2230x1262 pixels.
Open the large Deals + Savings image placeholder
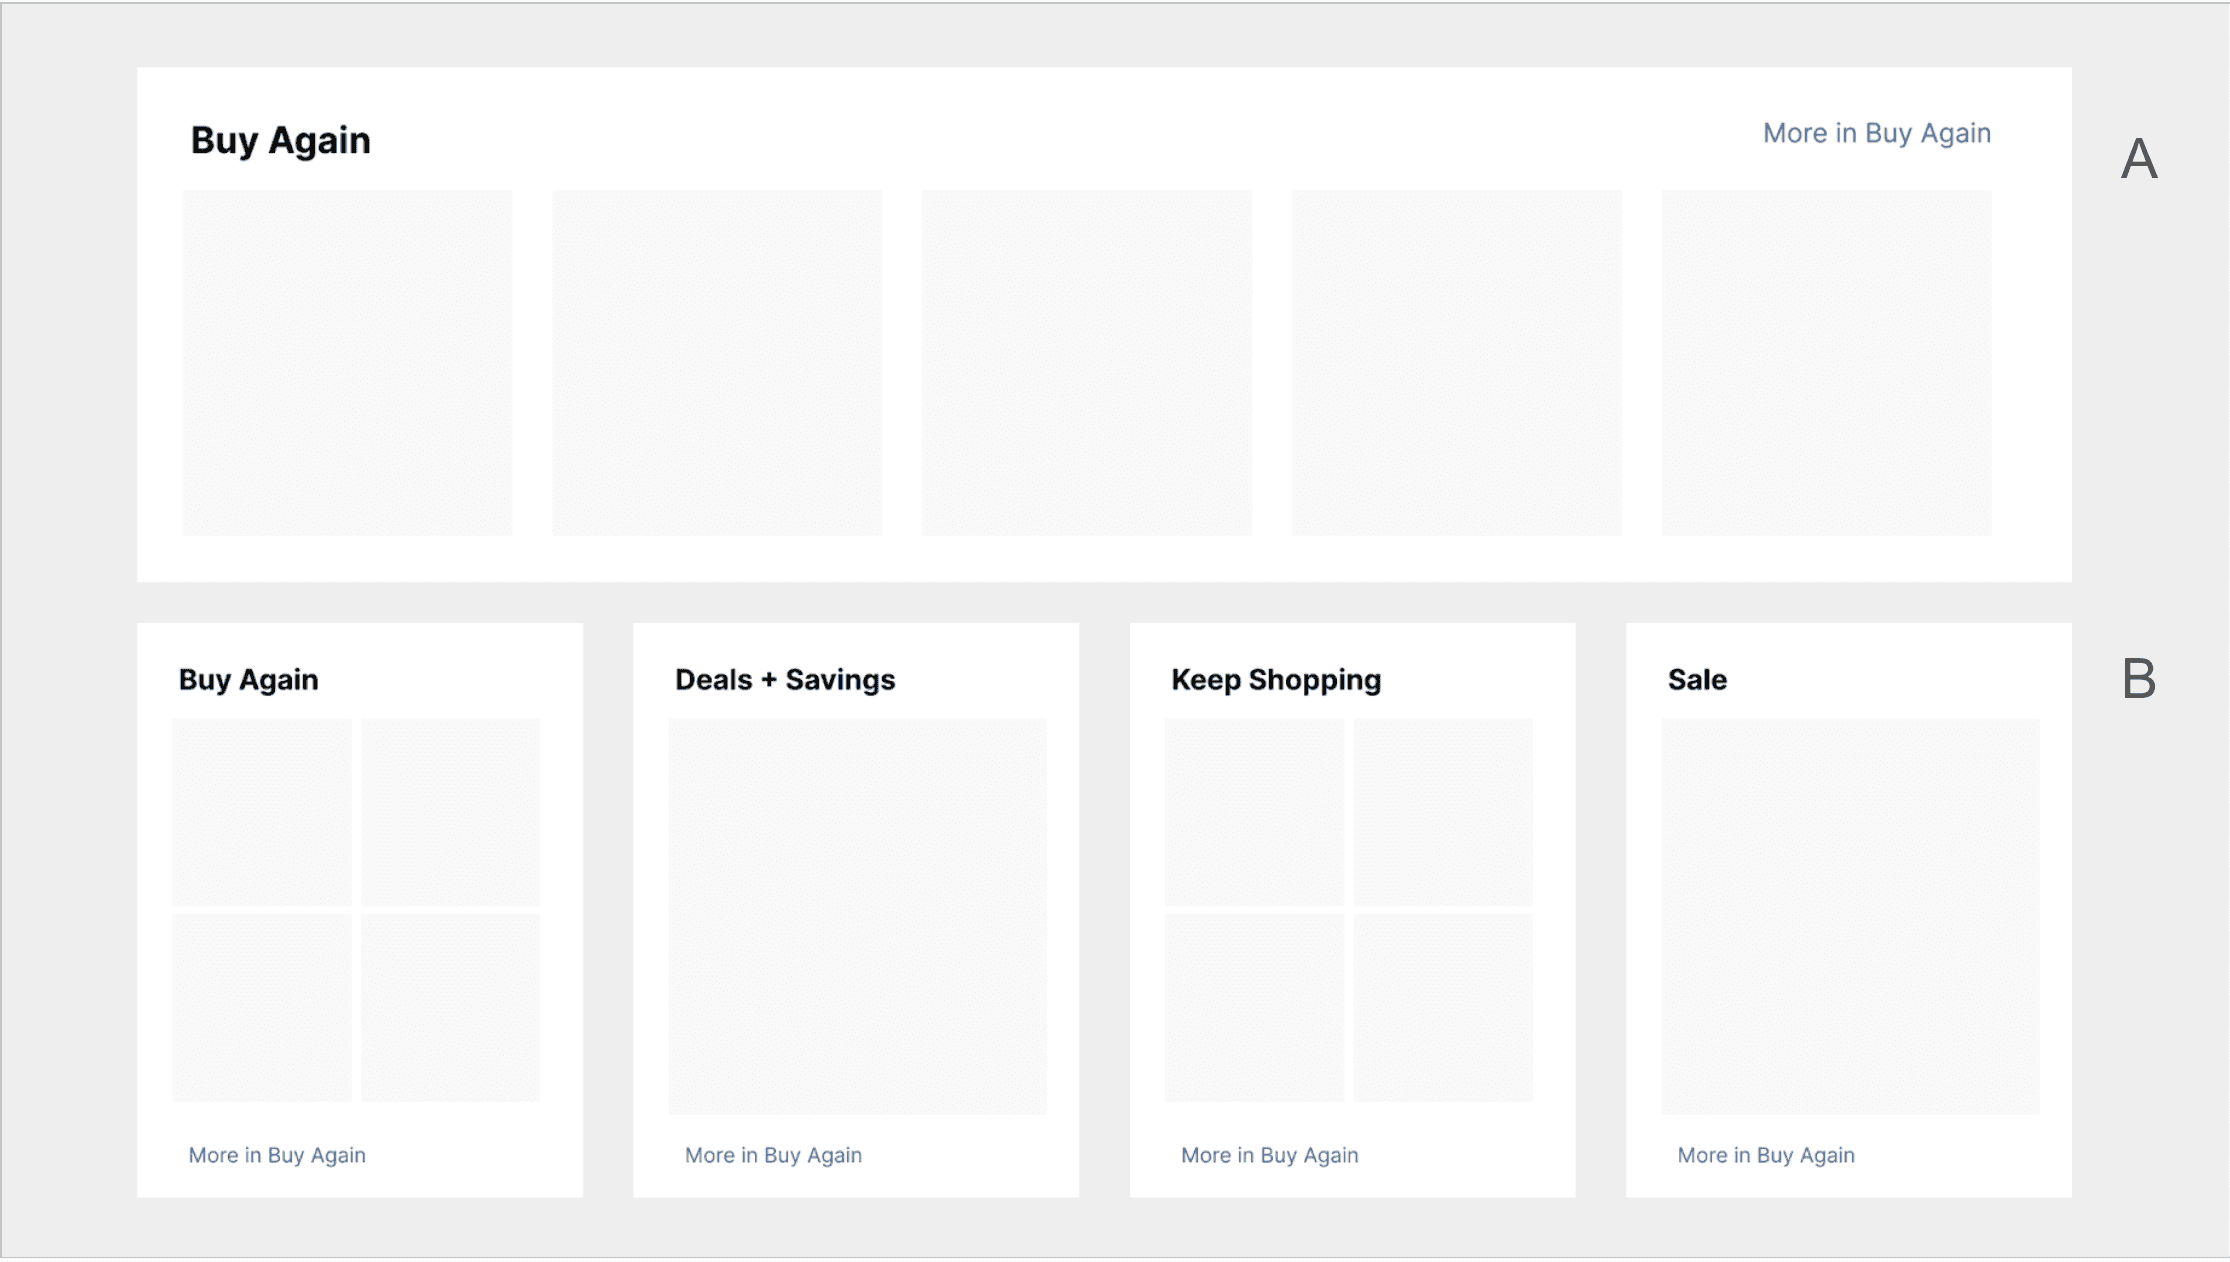pos(857,916)
